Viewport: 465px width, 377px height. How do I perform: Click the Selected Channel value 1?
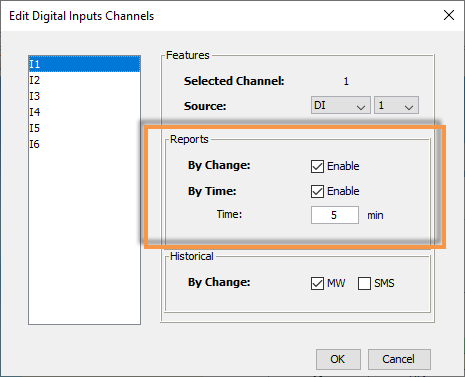(346, 81)
